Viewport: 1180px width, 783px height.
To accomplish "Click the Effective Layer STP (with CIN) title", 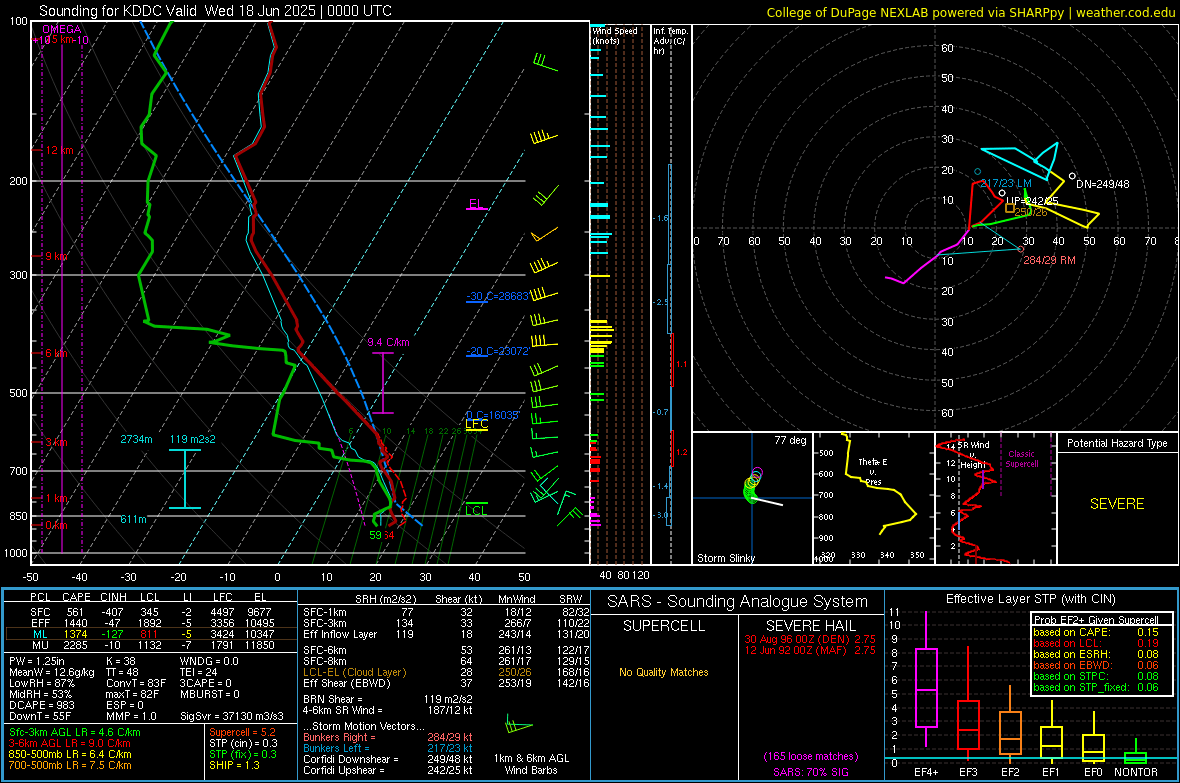I will click(1030, 599).
